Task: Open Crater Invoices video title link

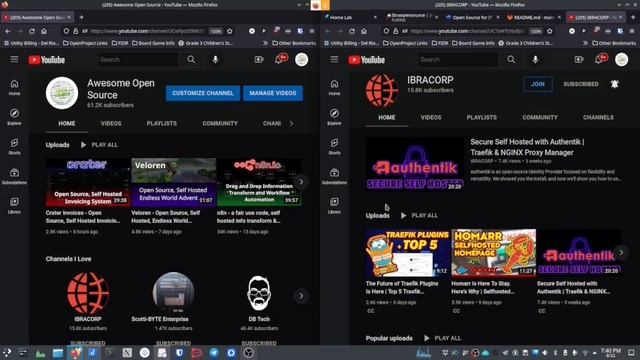Action: [83, 217]
